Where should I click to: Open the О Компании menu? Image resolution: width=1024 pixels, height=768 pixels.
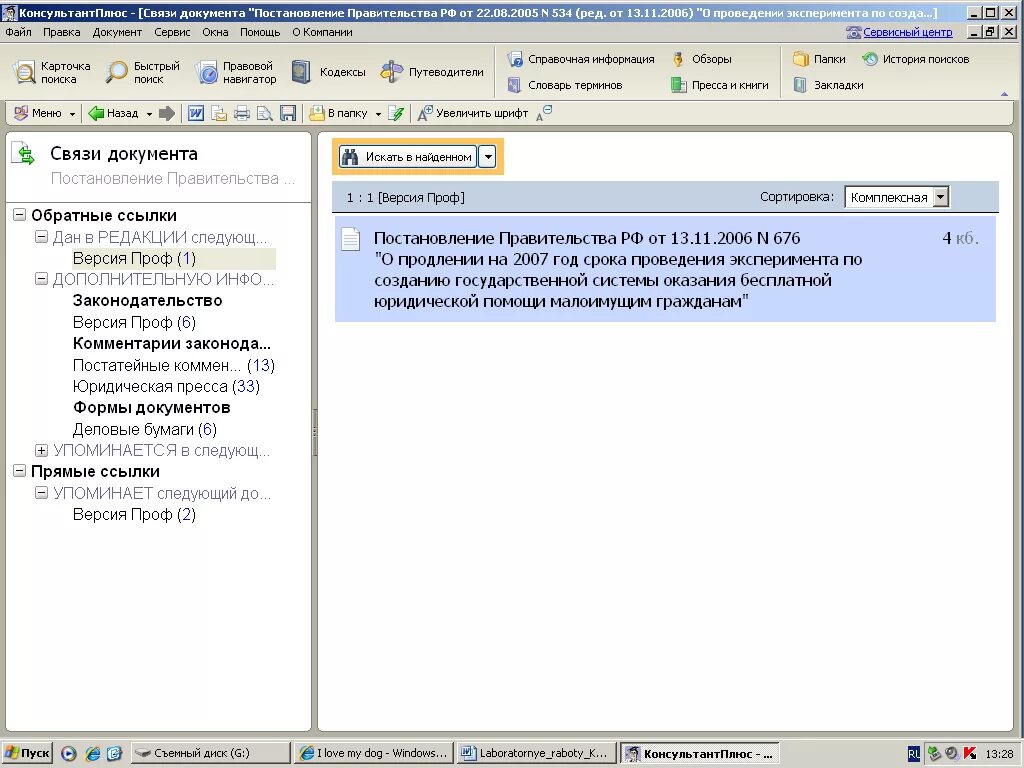[322, 32]
